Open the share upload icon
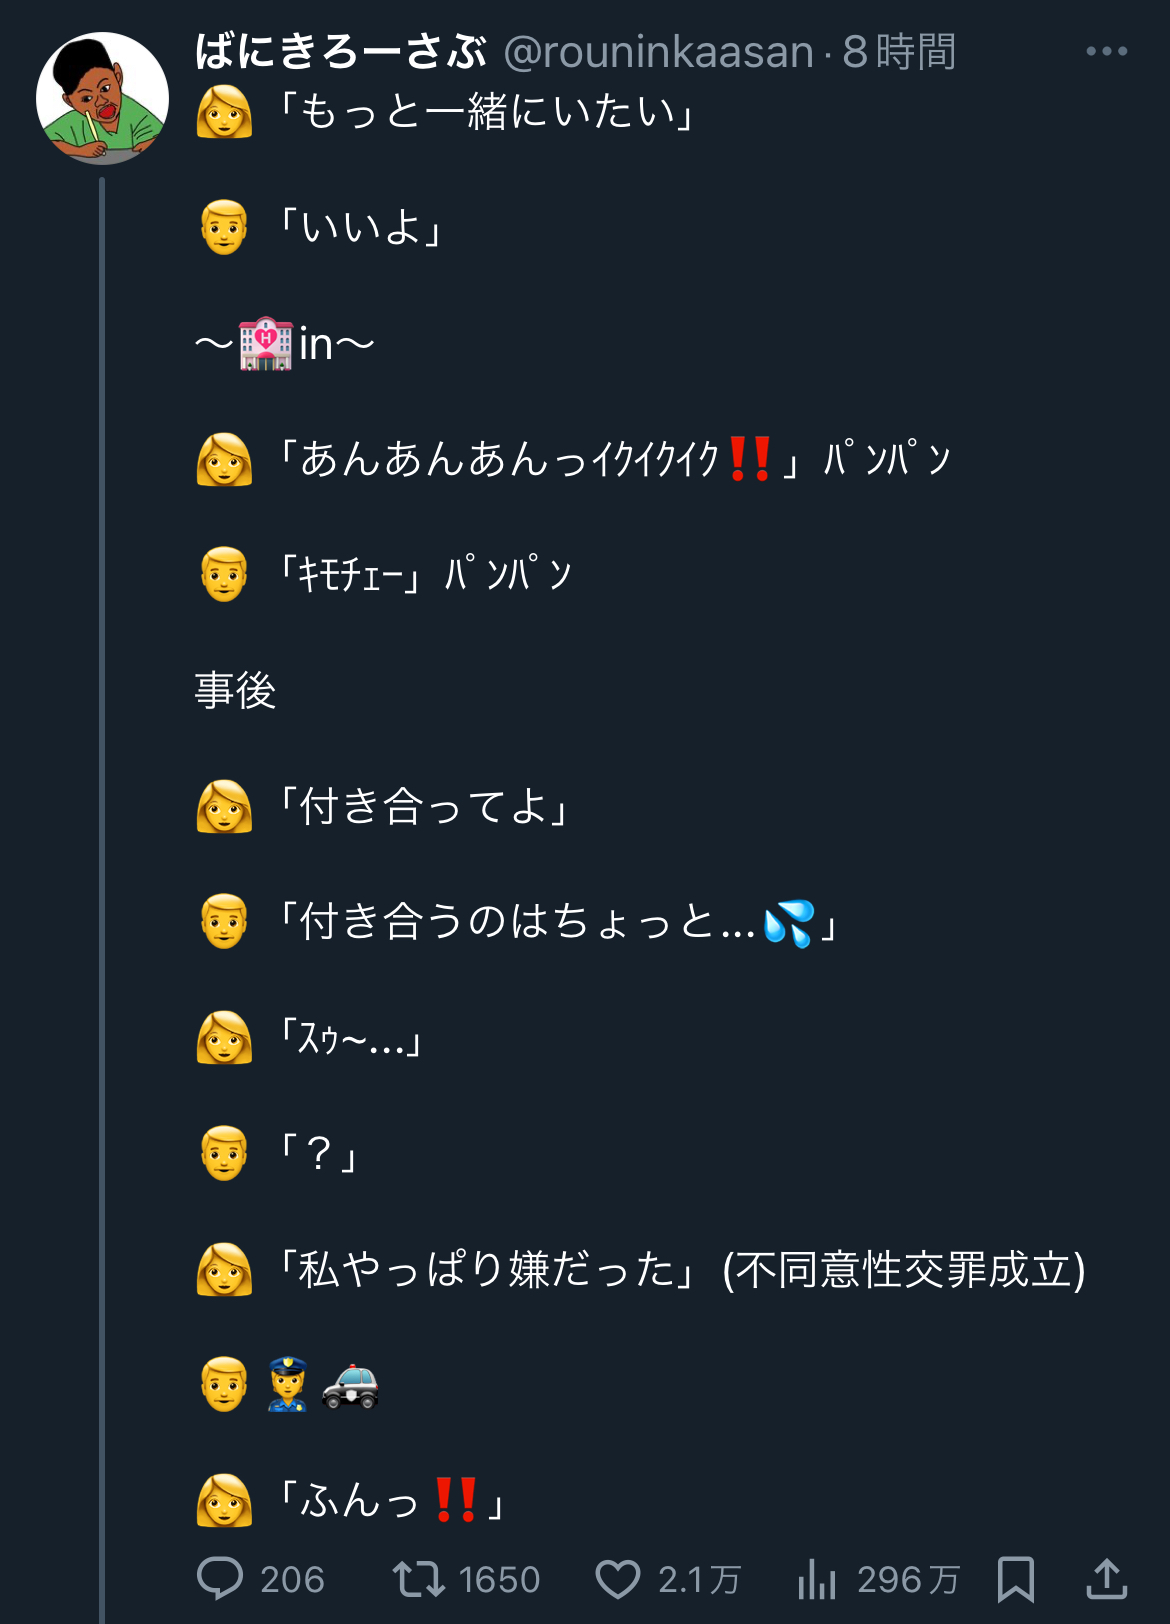 (1107, 1579)
